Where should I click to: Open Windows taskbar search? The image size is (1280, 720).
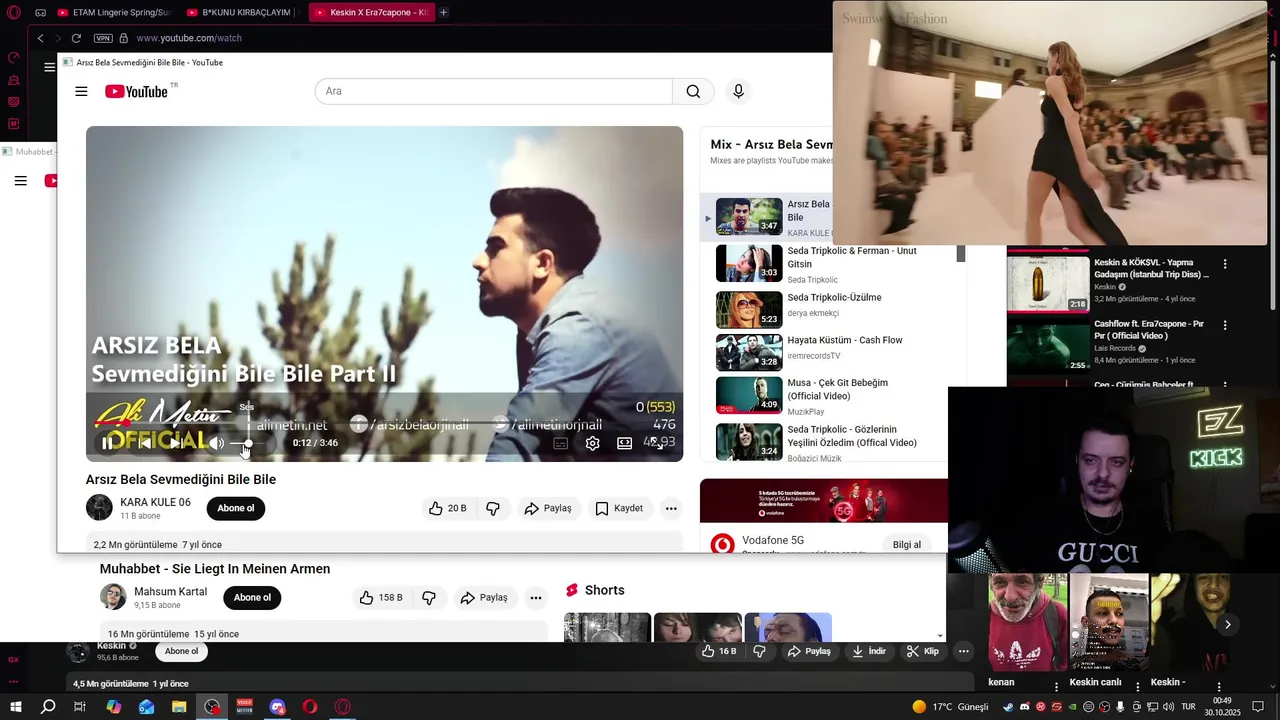[48, 707]
